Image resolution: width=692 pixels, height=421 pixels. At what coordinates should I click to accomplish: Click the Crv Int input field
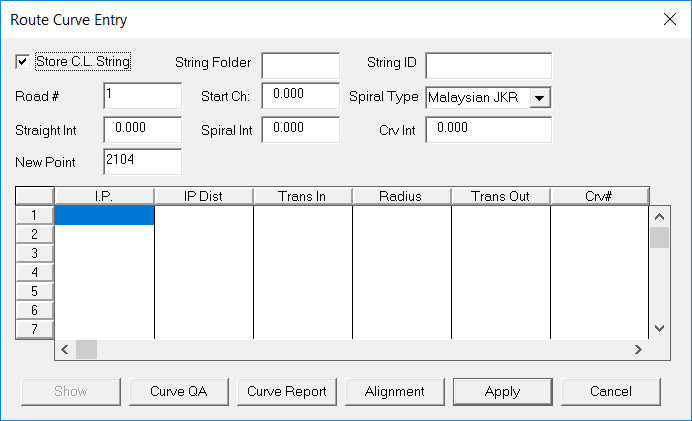coord(488,129)
